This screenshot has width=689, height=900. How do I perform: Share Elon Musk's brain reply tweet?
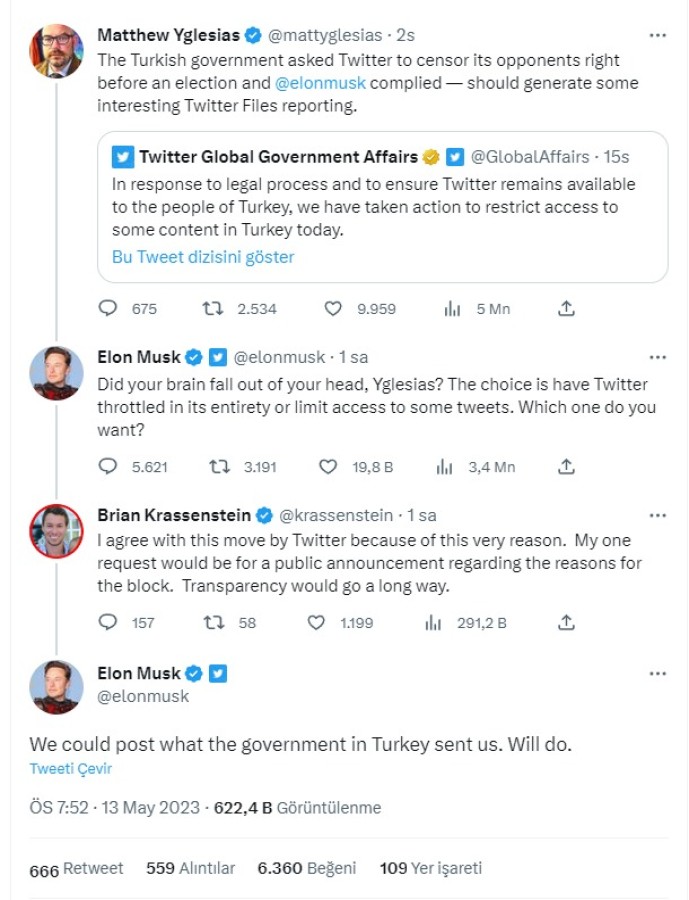click(x=566, y=466)
